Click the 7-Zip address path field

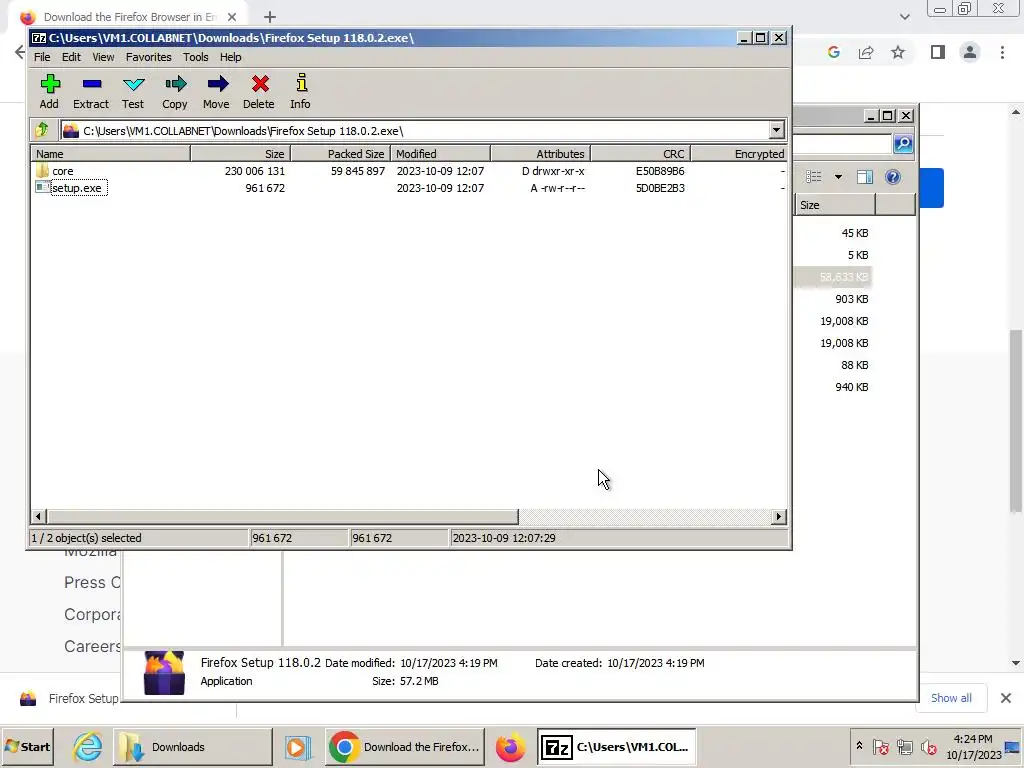(x=415, y=131)
